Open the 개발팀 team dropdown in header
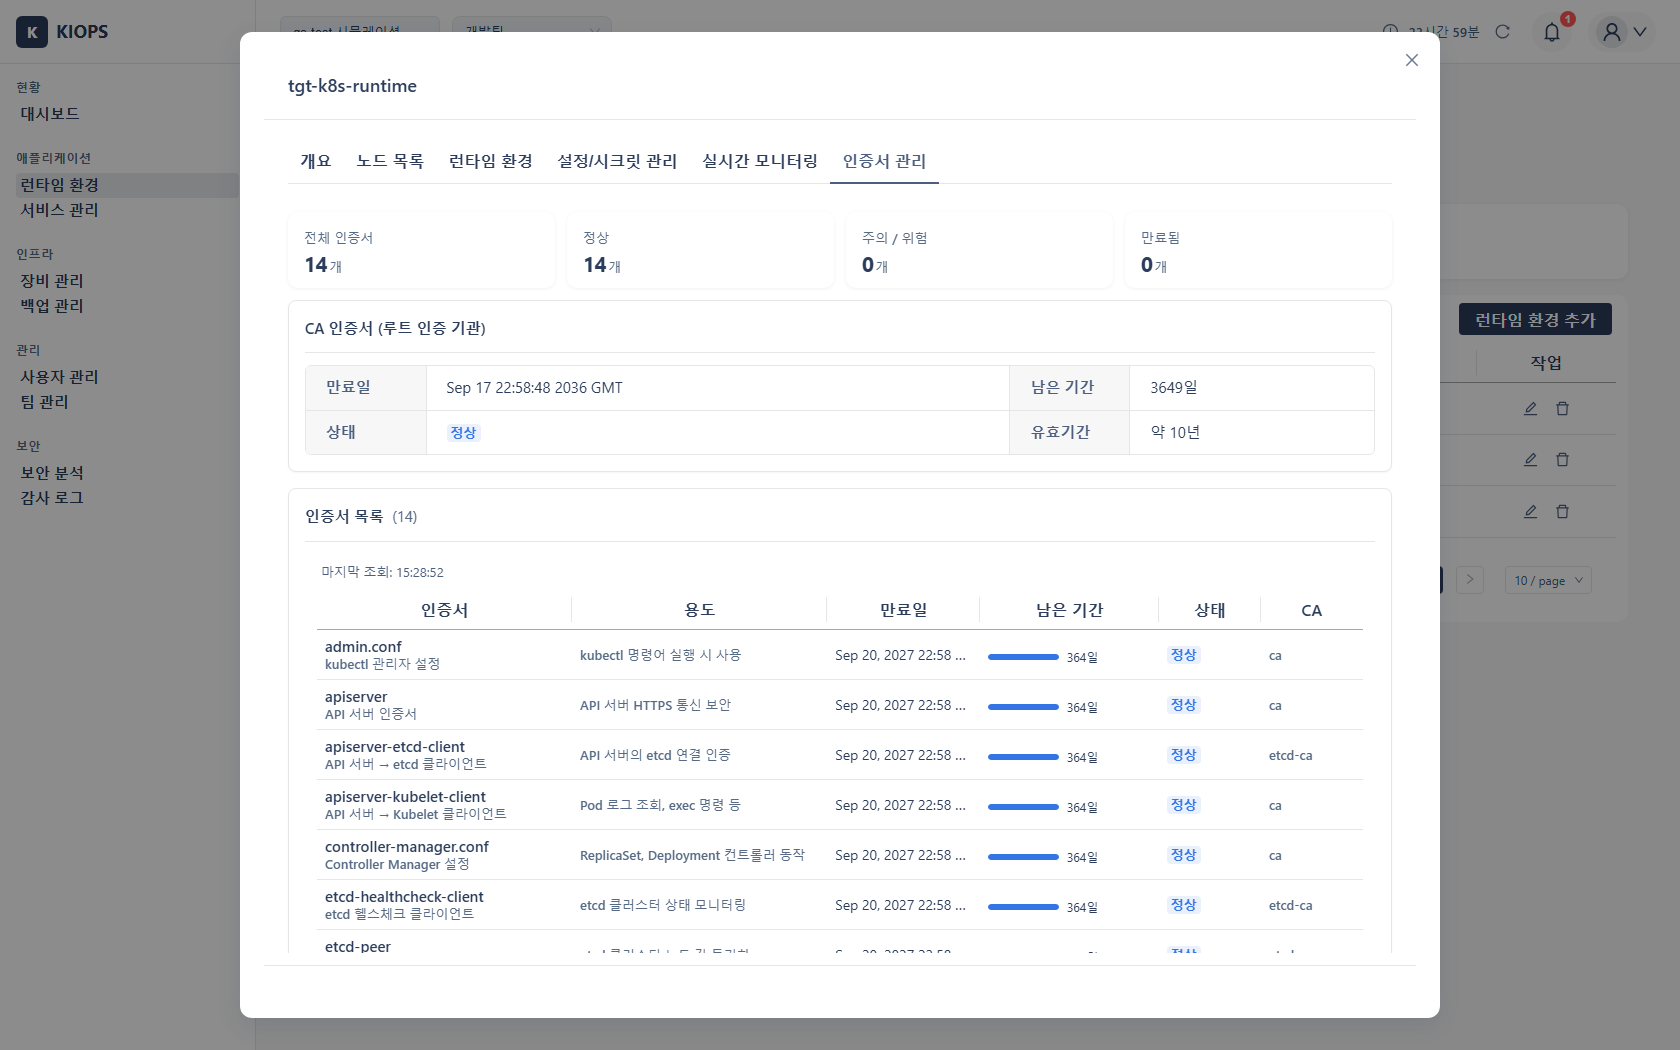1680x1050 pixels. pyautogui.click(x=531, y=30)
